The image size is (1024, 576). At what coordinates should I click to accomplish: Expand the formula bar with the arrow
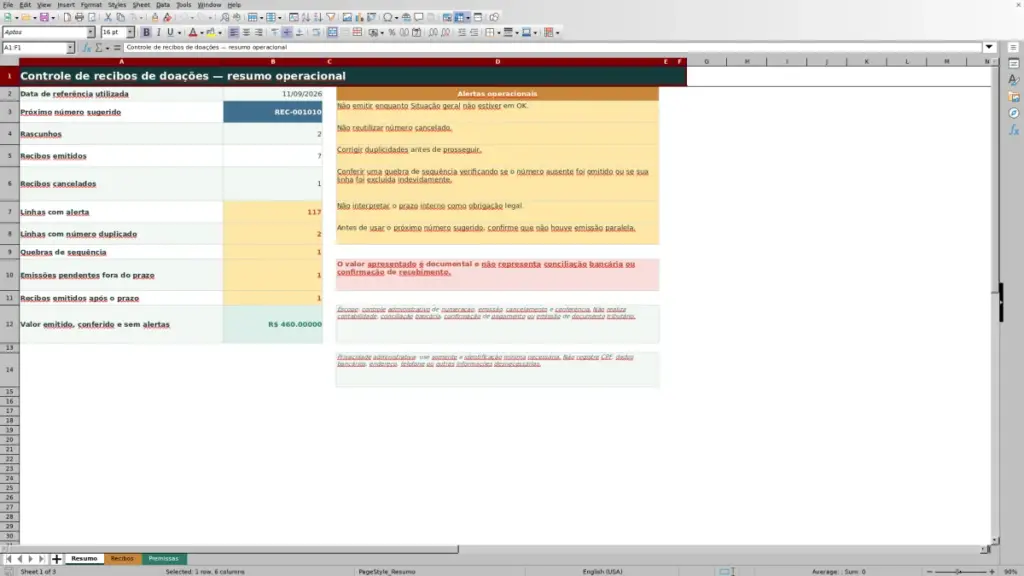989,47
